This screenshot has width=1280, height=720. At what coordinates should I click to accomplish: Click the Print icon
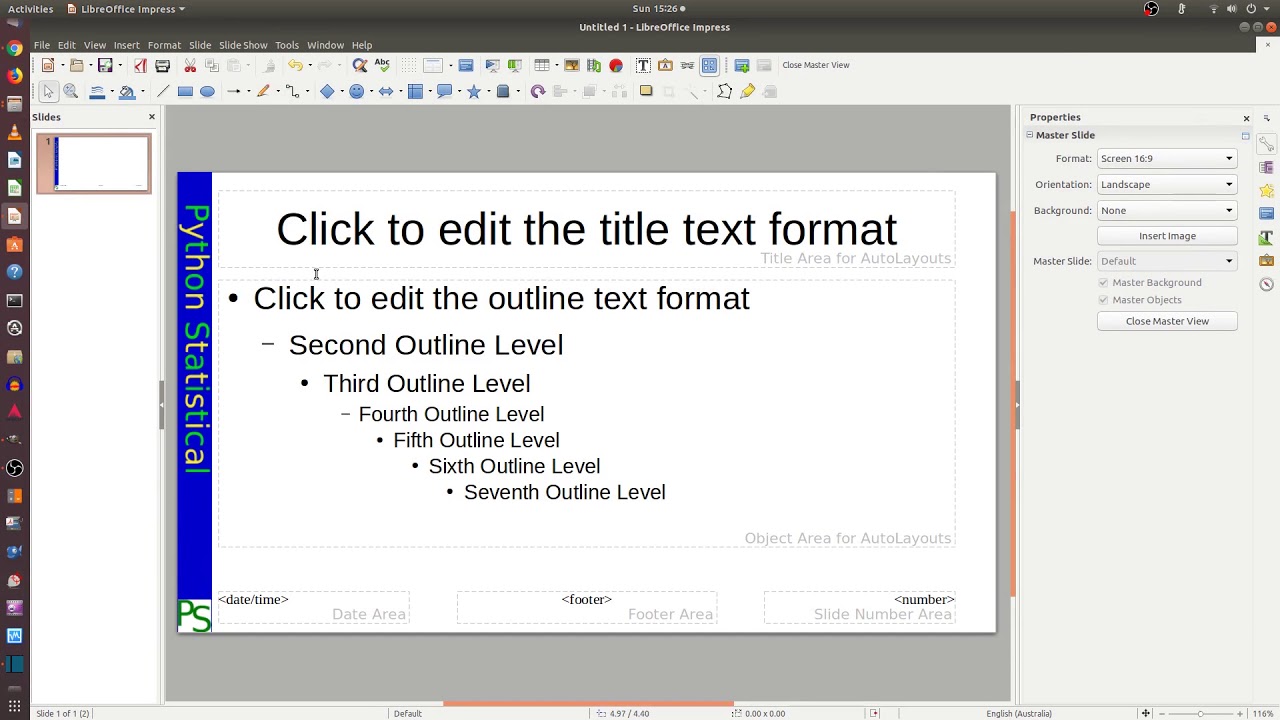click(x=162, y=65)
